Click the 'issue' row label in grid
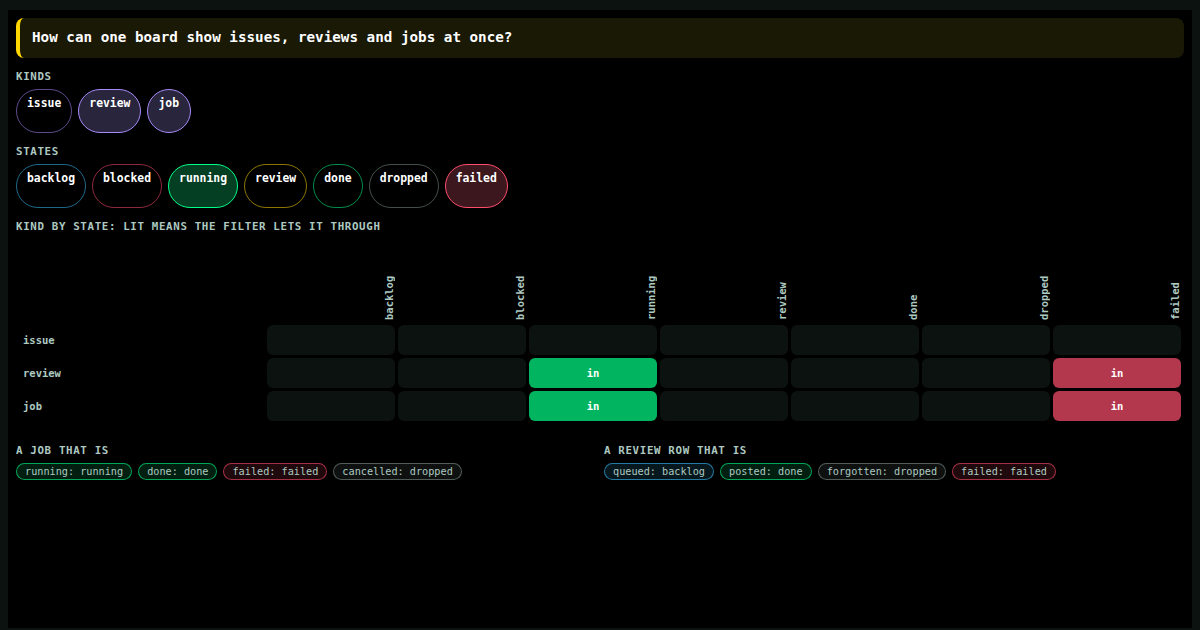Viewport: 1200px width, 630px height. (x=39, y=340)
